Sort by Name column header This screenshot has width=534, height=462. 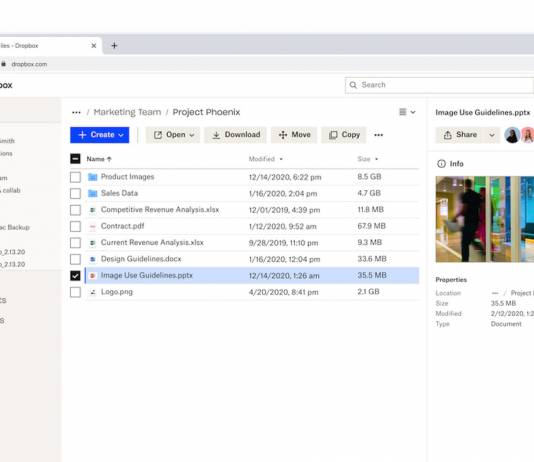tap(99, 159)
